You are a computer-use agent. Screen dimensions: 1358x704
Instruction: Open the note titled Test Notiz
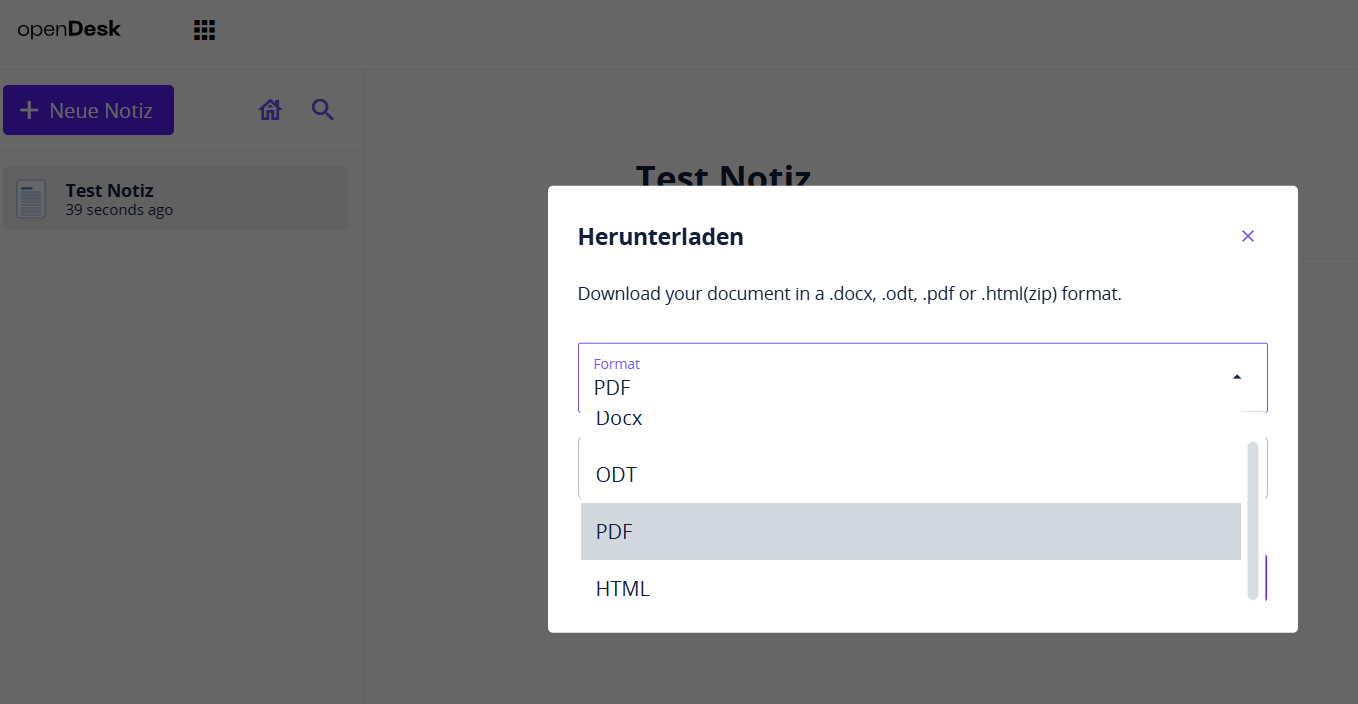109,190
